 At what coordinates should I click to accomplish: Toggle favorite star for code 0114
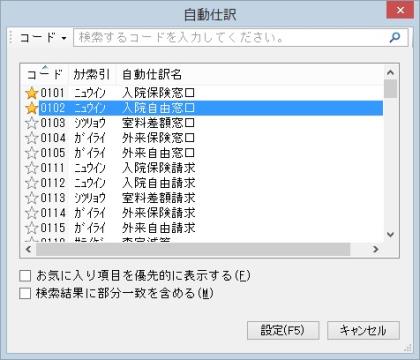point(32,213)
